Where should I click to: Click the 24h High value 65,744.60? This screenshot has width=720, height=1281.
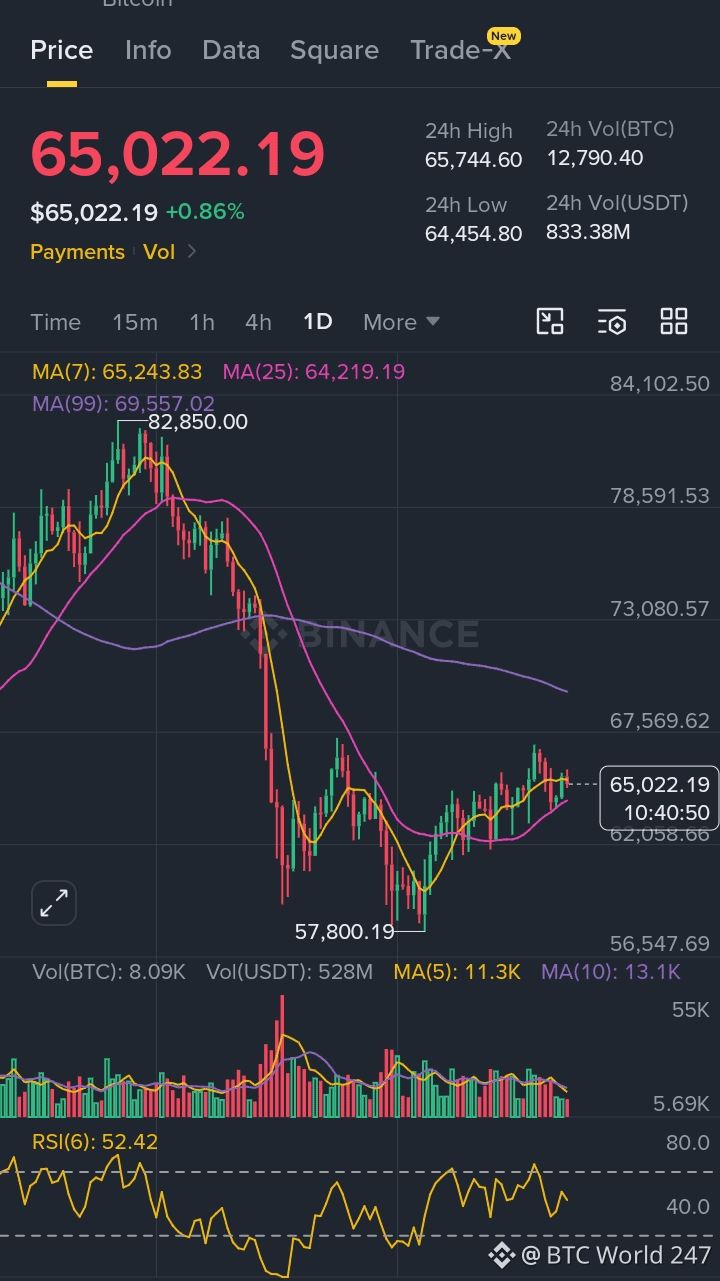pos(474,159)
